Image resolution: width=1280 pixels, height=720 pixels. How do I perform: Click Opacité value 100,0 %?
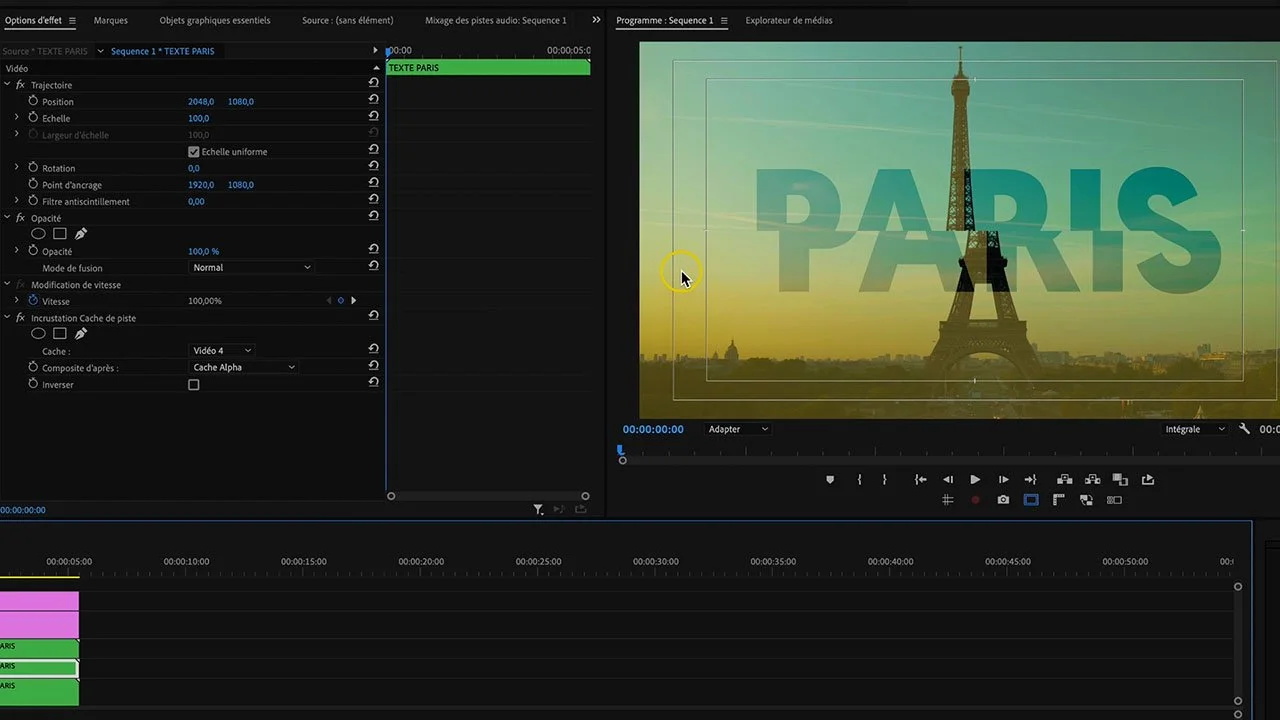tap(204, 251)
